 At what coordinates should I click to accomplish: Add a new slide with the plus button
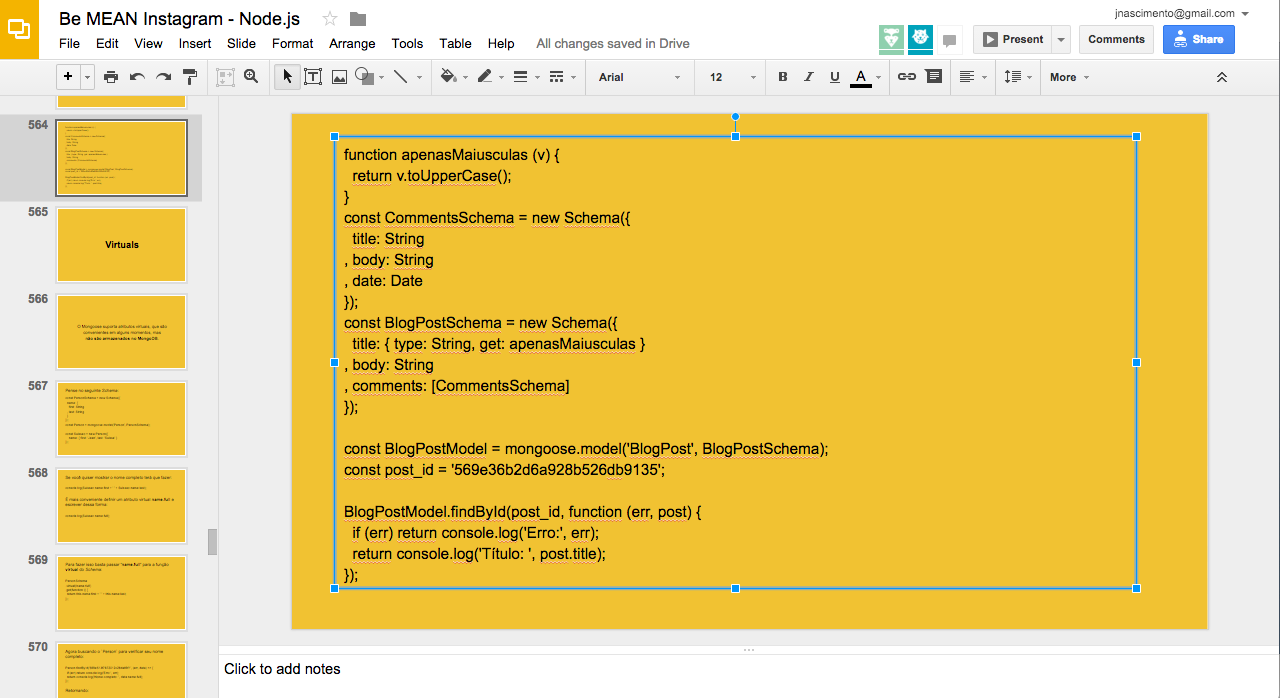(x=68, y=77)
